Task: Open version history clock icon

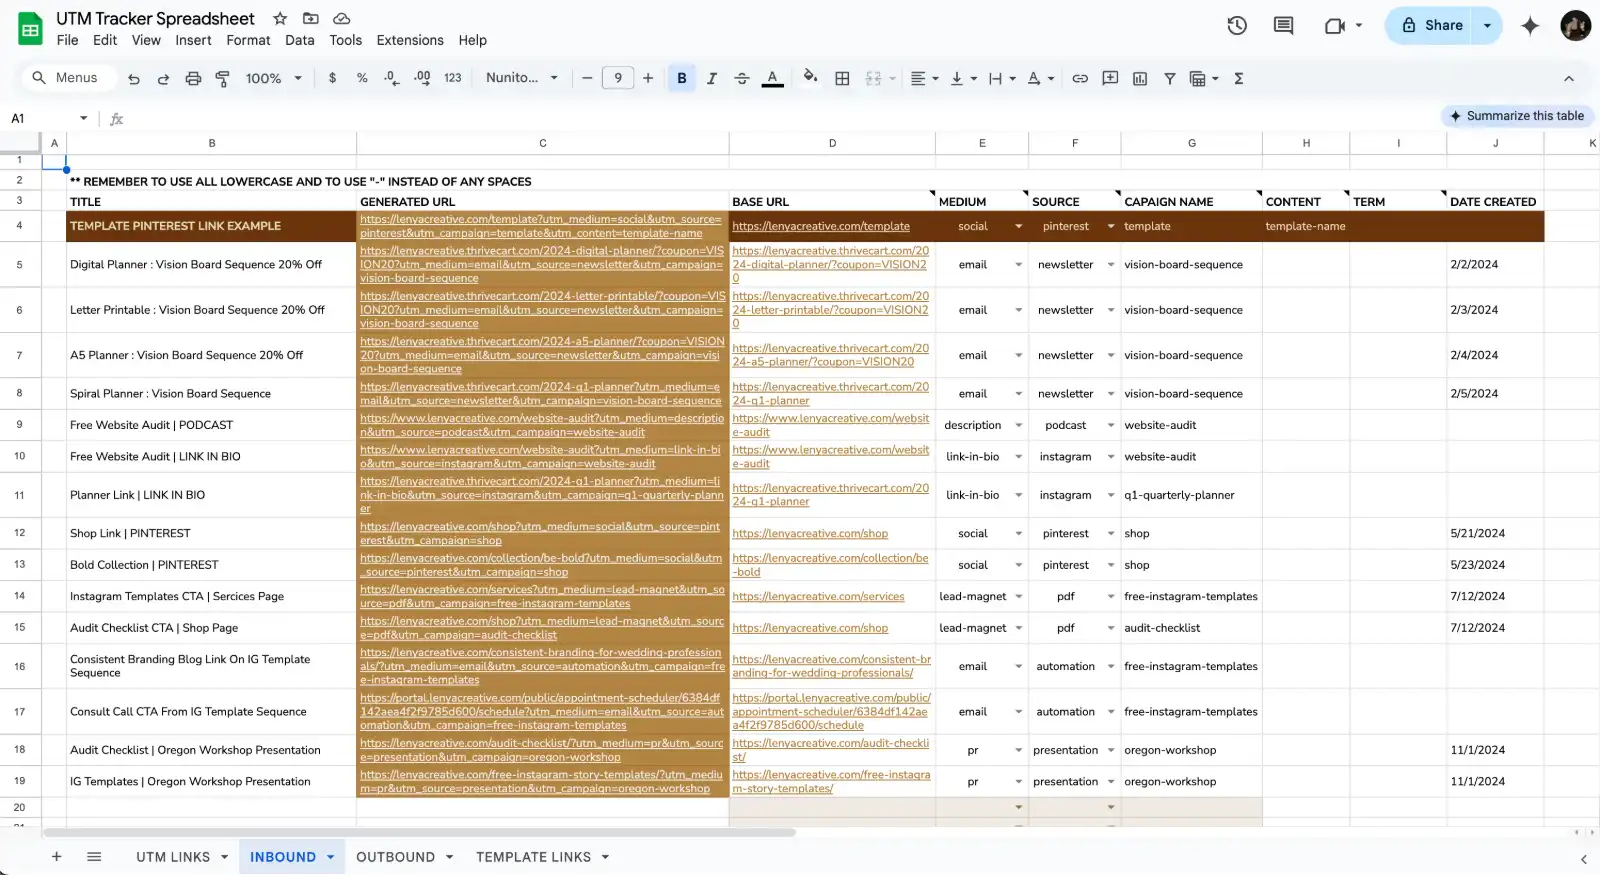Action: click(1237, 26)
